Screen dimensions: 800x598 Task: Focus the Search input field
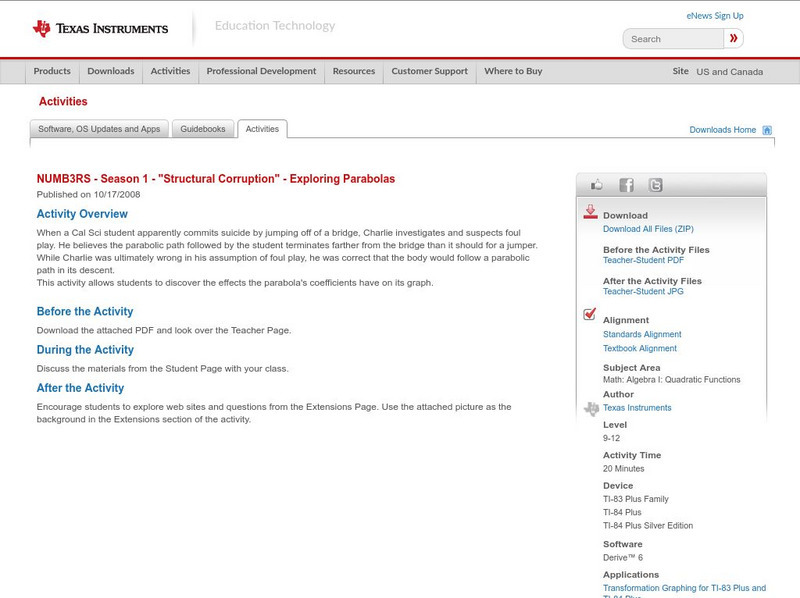[x=673, y=39]
